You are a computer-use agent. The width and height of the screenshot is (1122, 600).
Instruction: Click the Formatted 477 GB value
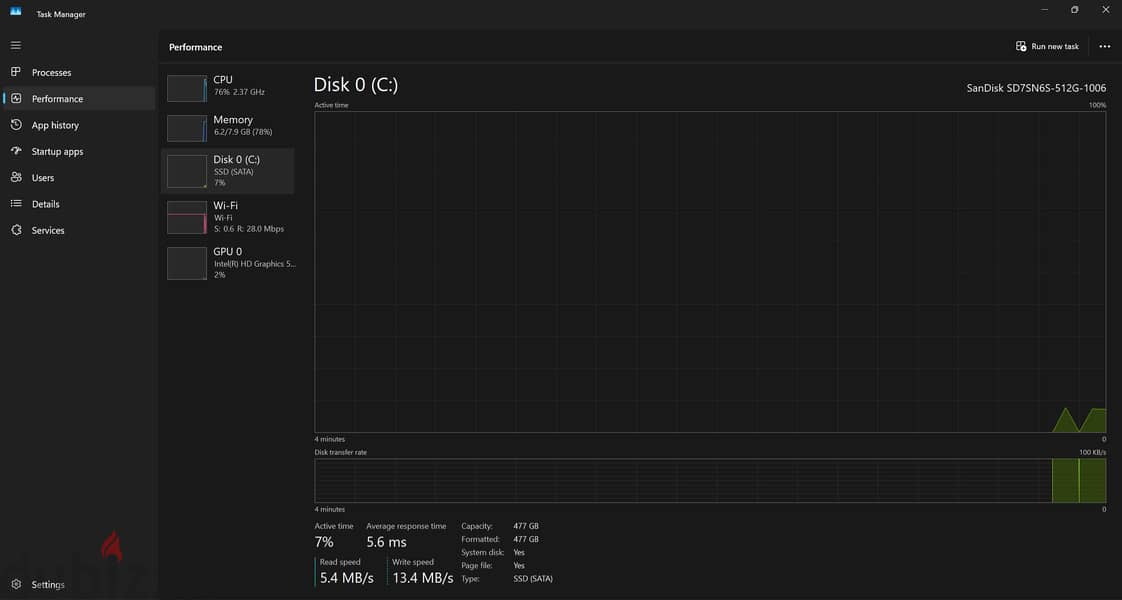(526, 539)
